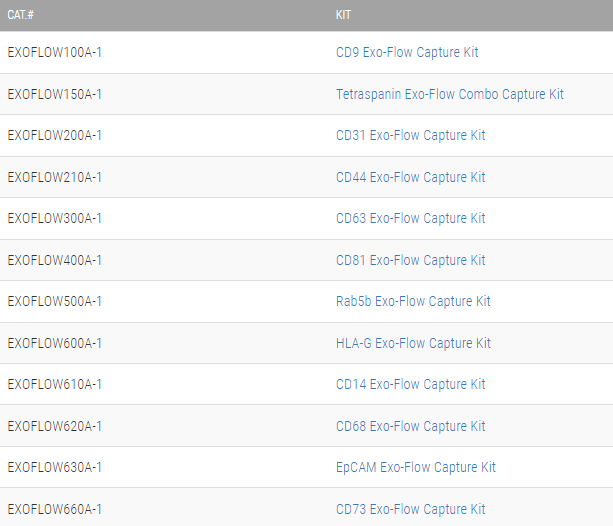Select the CD44 Exo-Flow Capture Kit link
The image size is (613, 526).
[410, 177]
